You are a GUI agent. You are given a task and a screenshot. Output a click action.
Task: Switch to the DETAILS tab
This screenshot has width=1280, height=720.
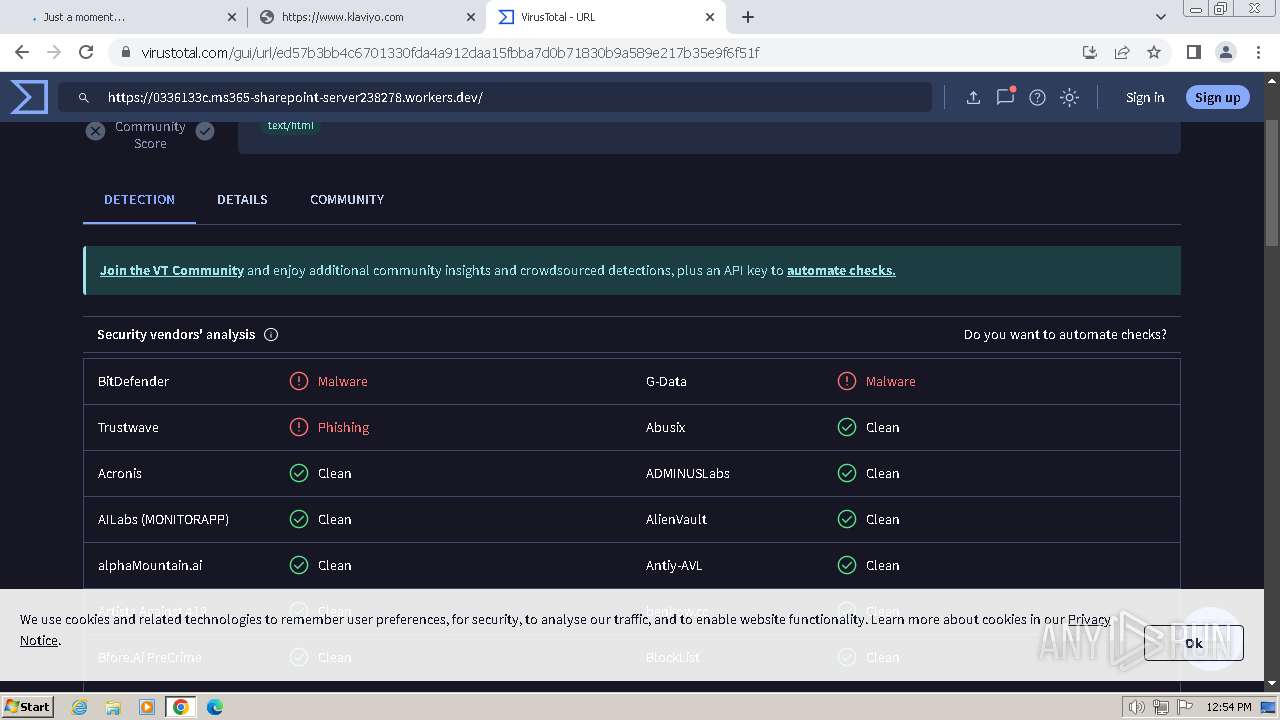pyautogui.click(x=242, y=199)
